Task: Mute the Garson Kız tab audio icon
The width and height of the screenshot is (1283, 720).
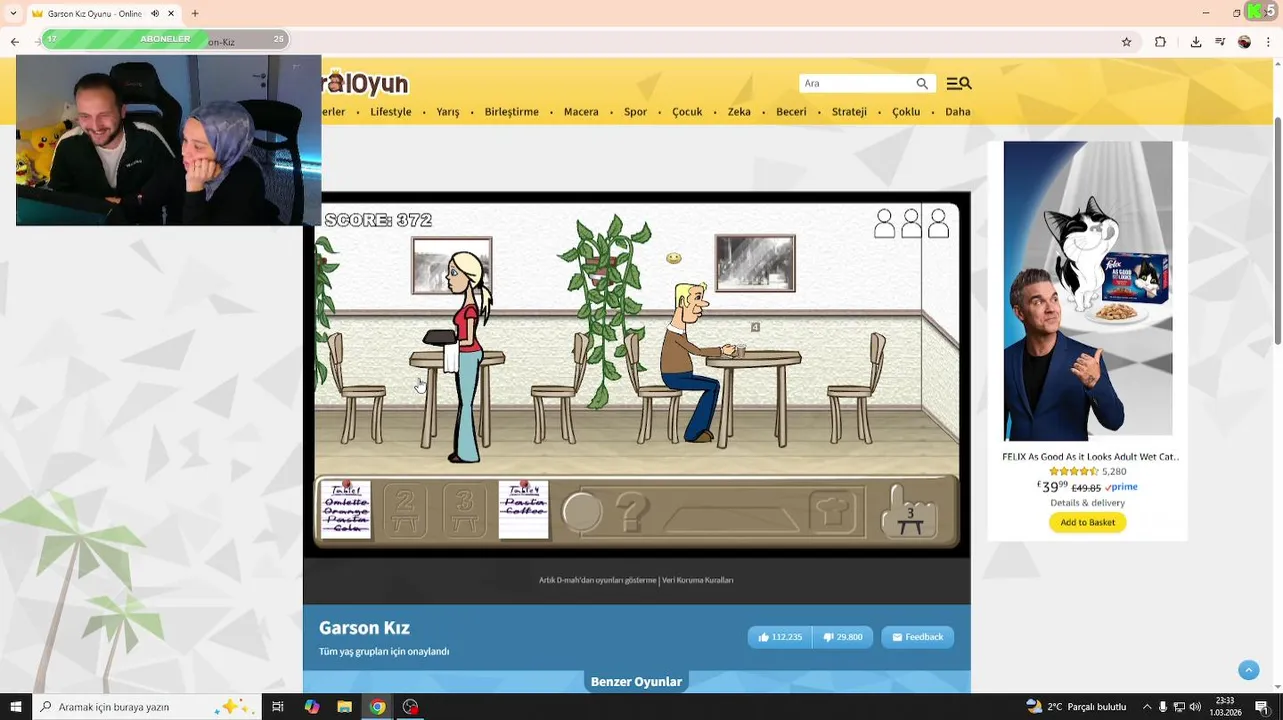Action: tap(154, 14)
